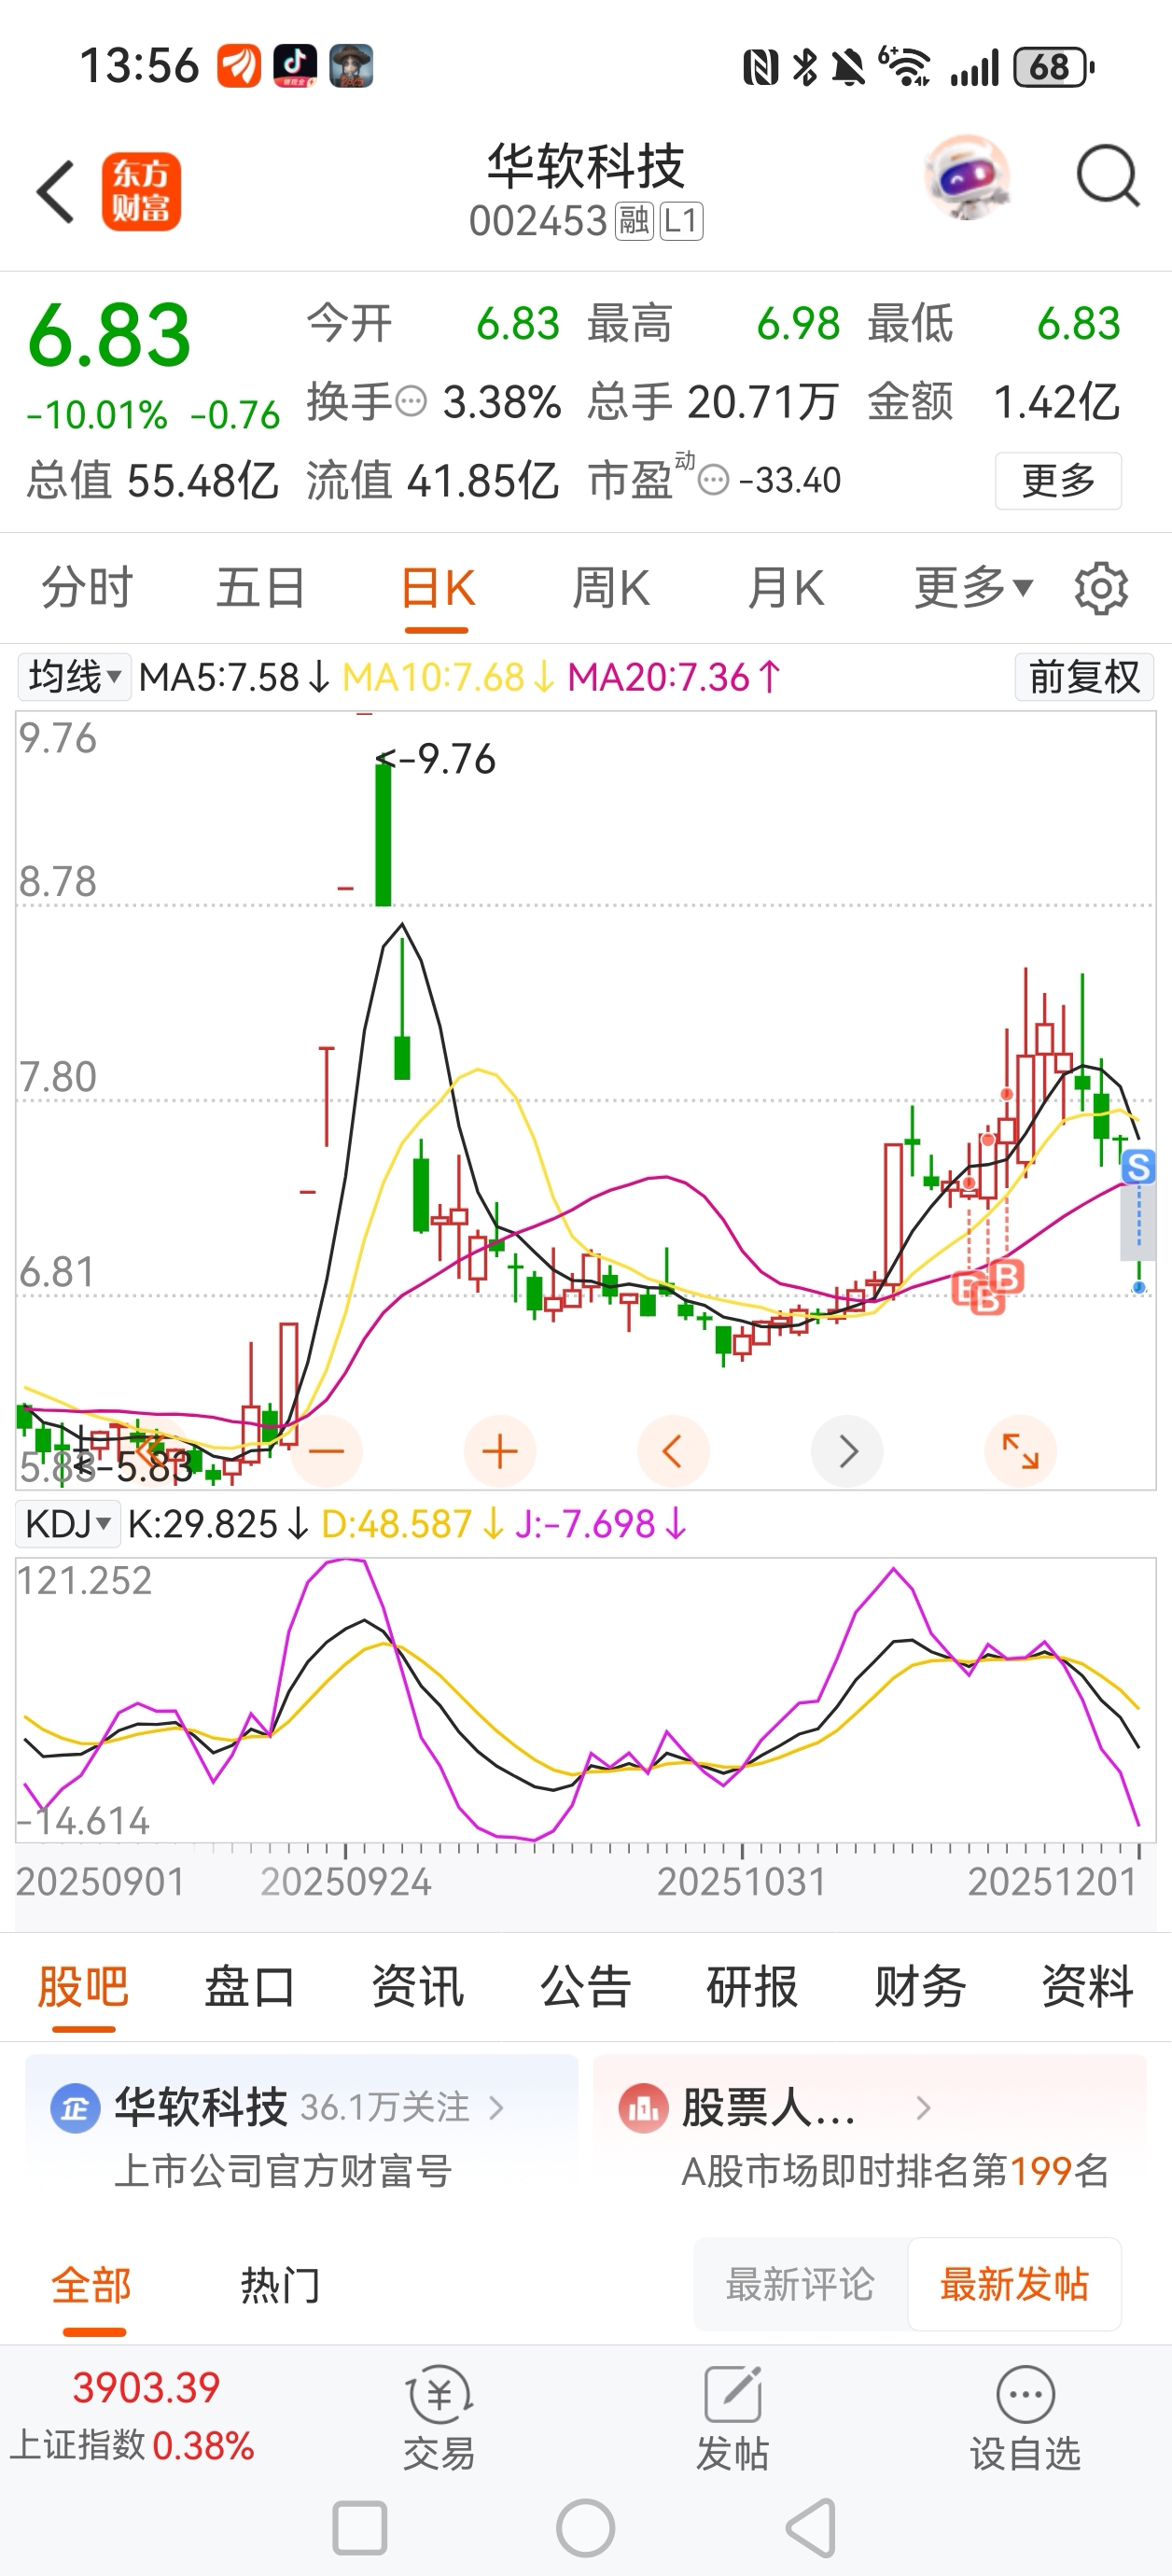Tap the 20251031 date axis label
This screenshot has width=1172, height=2576.
(742, 1881)
